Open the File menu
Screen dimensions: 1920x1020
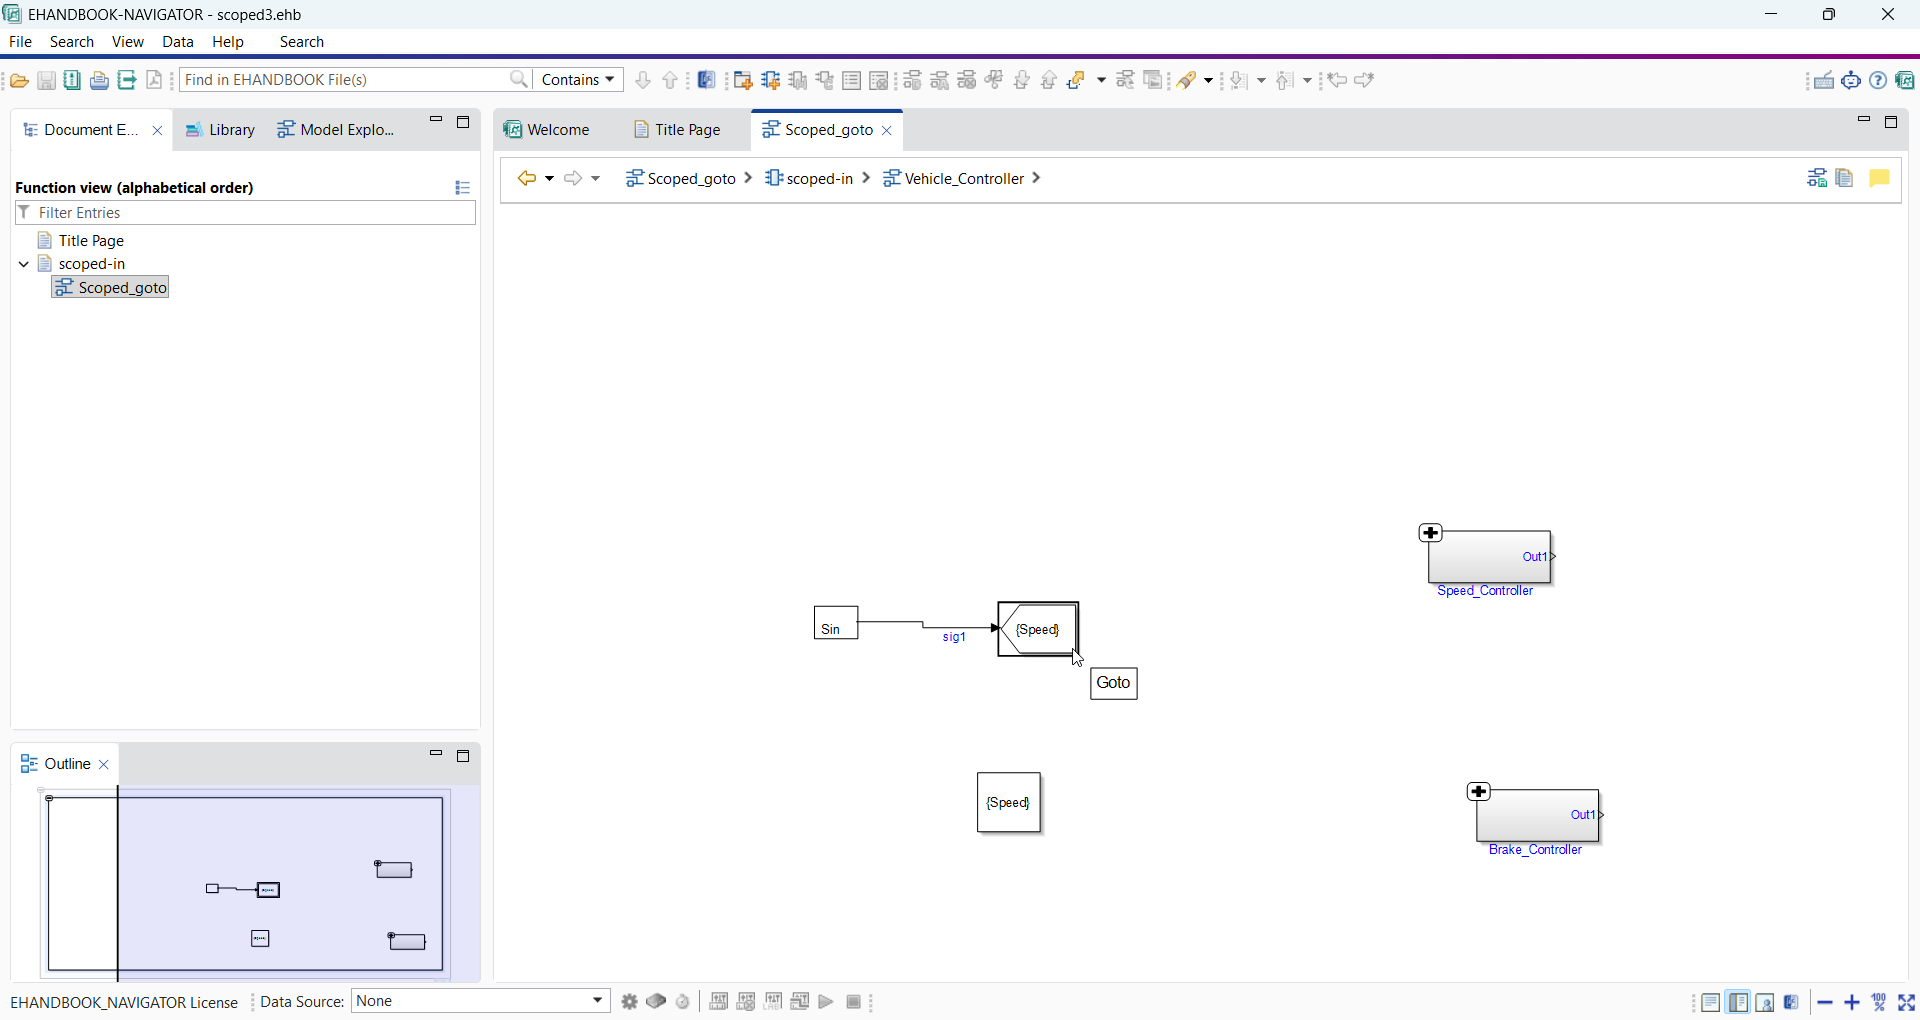[20, 42]
